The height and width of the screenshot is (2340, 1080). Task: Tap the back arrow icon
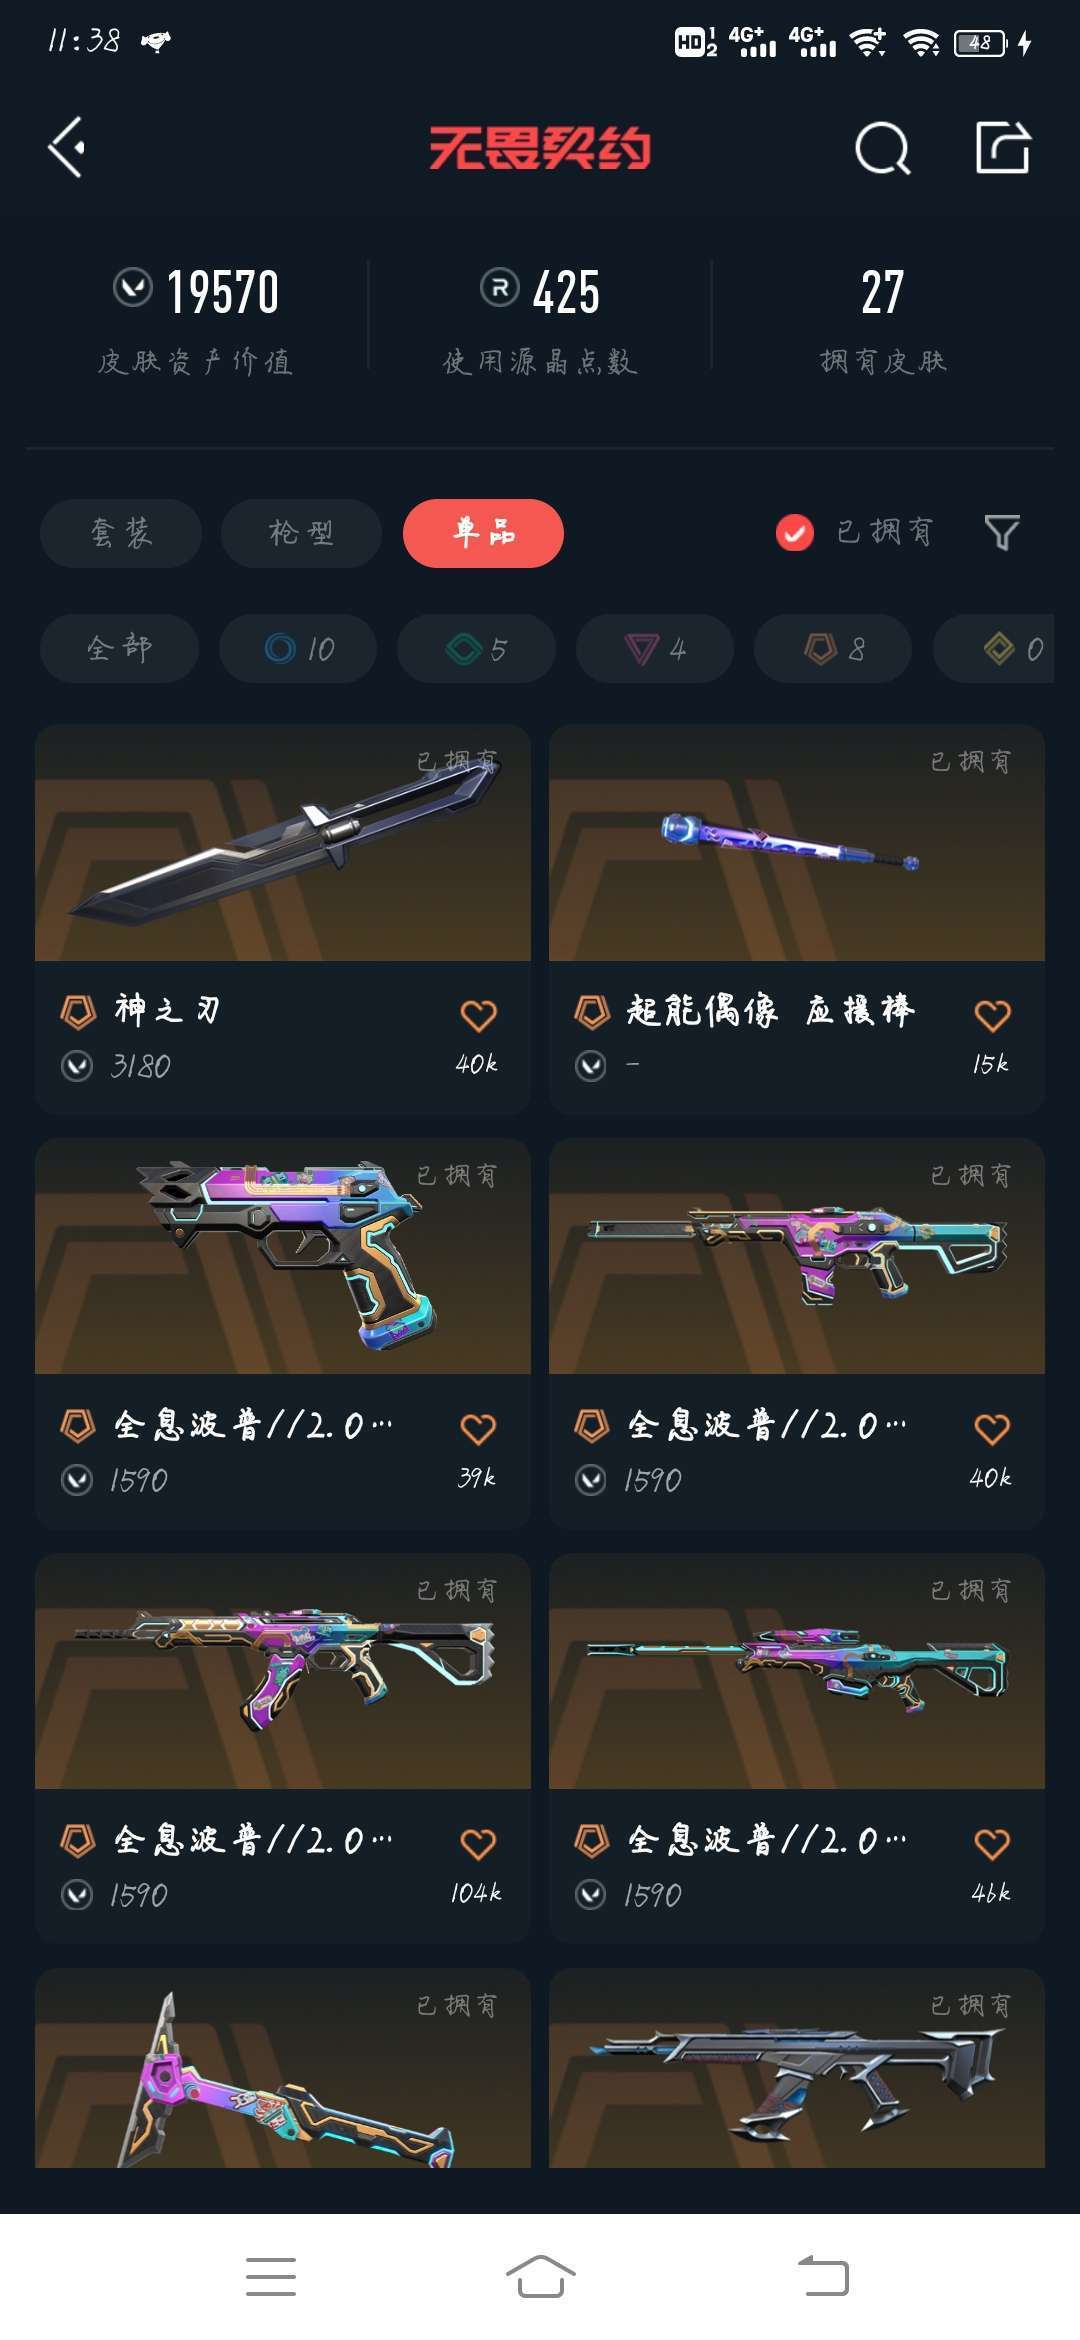[x=67, y=148]
